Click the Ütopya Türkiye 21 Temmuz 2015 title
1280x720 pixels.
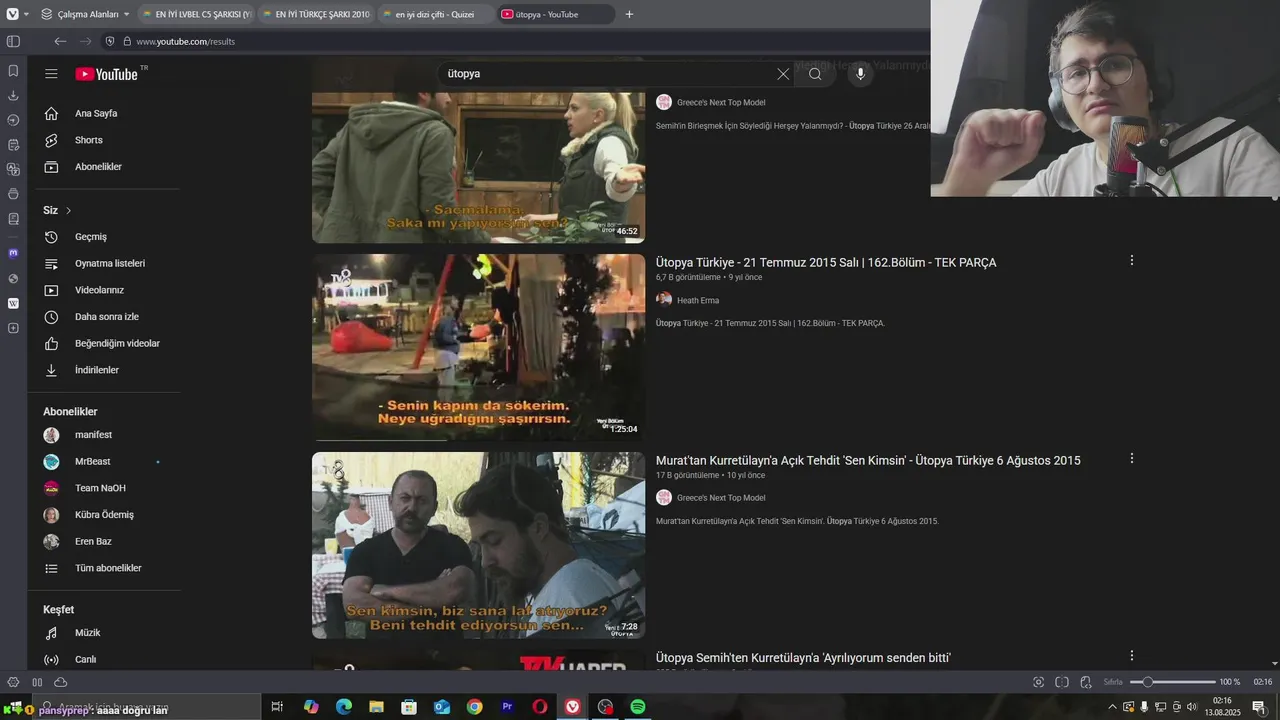coord(826,262)
